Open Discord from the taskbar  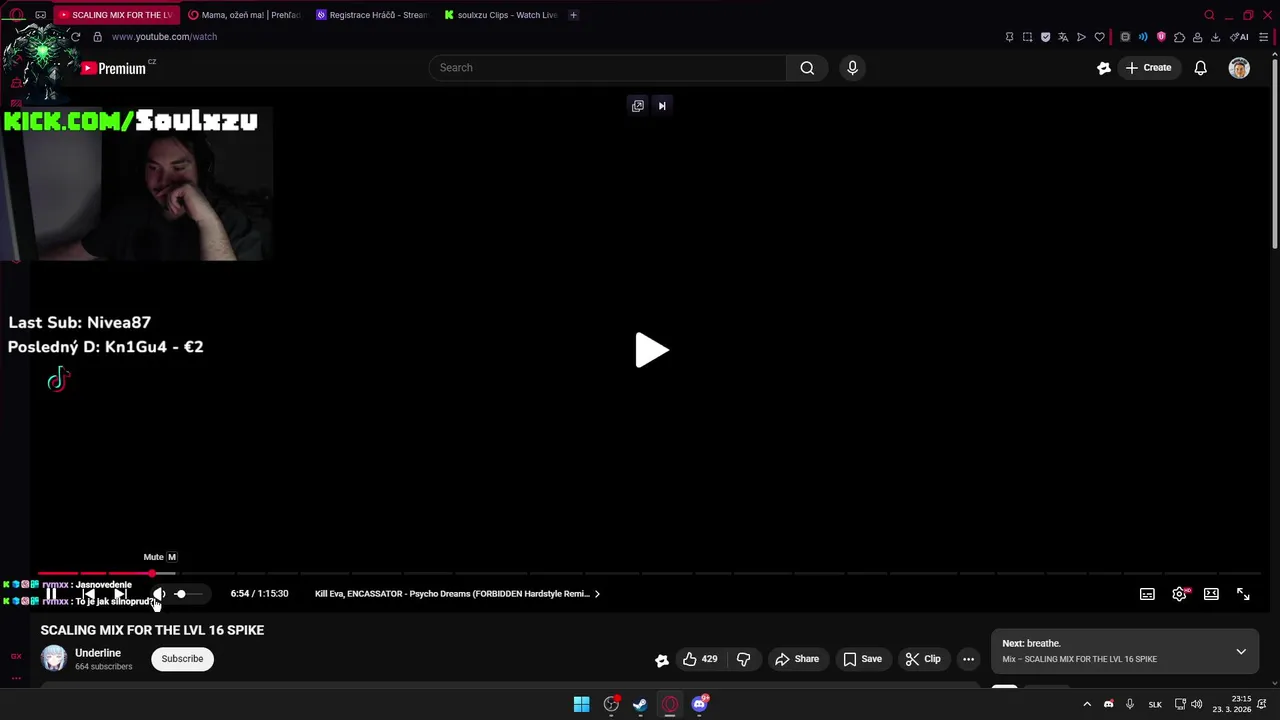coord(700,704)
